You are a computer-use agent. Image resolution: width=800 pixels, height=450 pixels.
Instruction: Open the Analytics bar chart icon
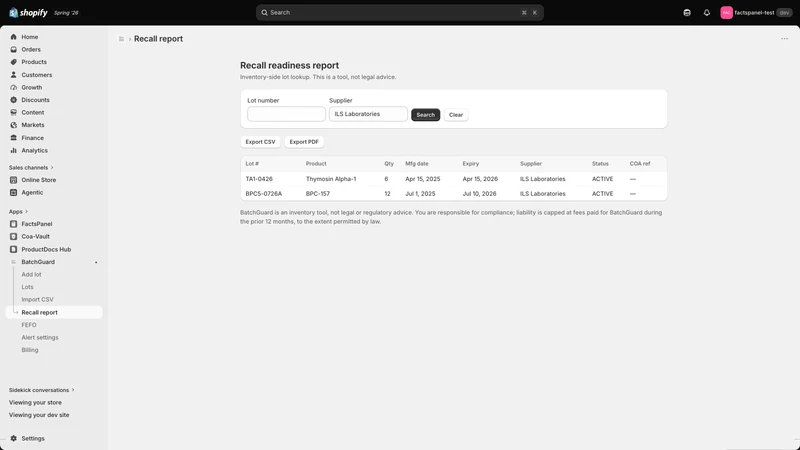(x=13, y=151)
